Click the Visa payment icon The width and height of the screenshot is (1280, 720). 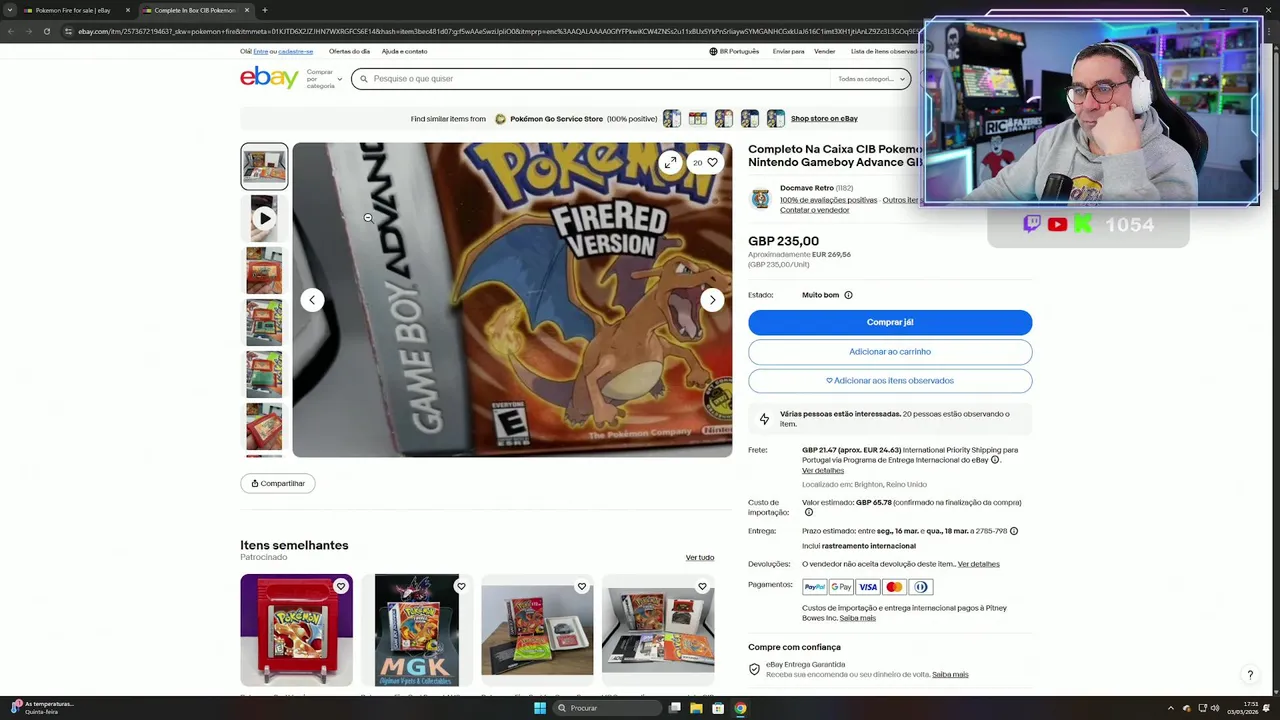tap(867, 587)
